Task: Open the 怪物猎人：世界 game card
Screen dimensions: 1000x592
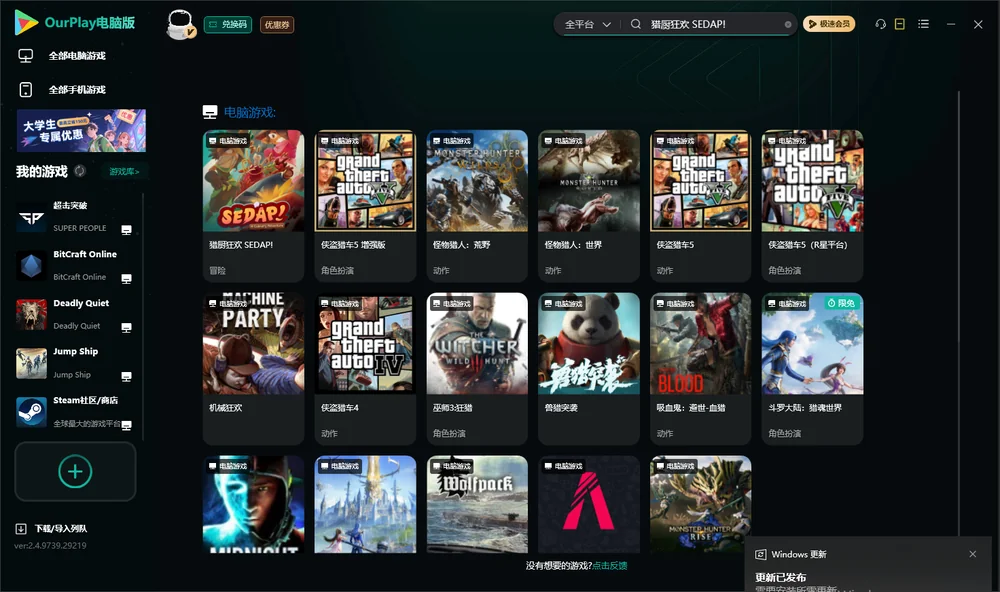Action: (x=589, y=205)
